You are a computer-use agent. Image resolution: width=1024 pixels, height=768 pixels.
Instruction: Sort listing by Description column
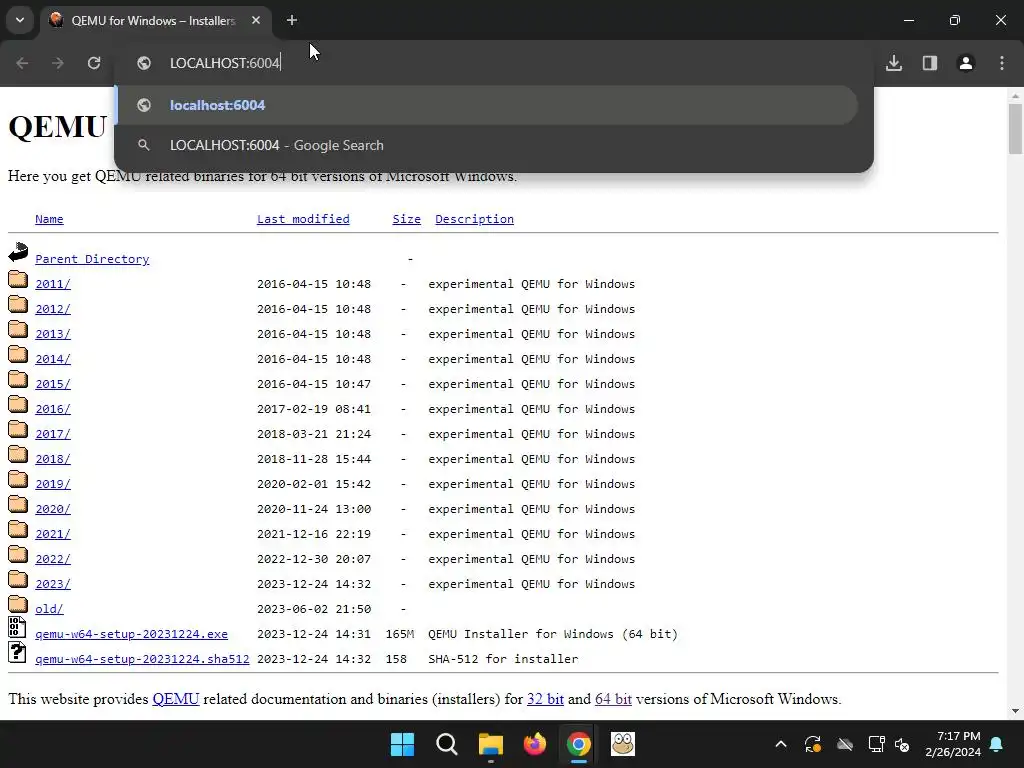pyautogui.click(x=474, y=219)
